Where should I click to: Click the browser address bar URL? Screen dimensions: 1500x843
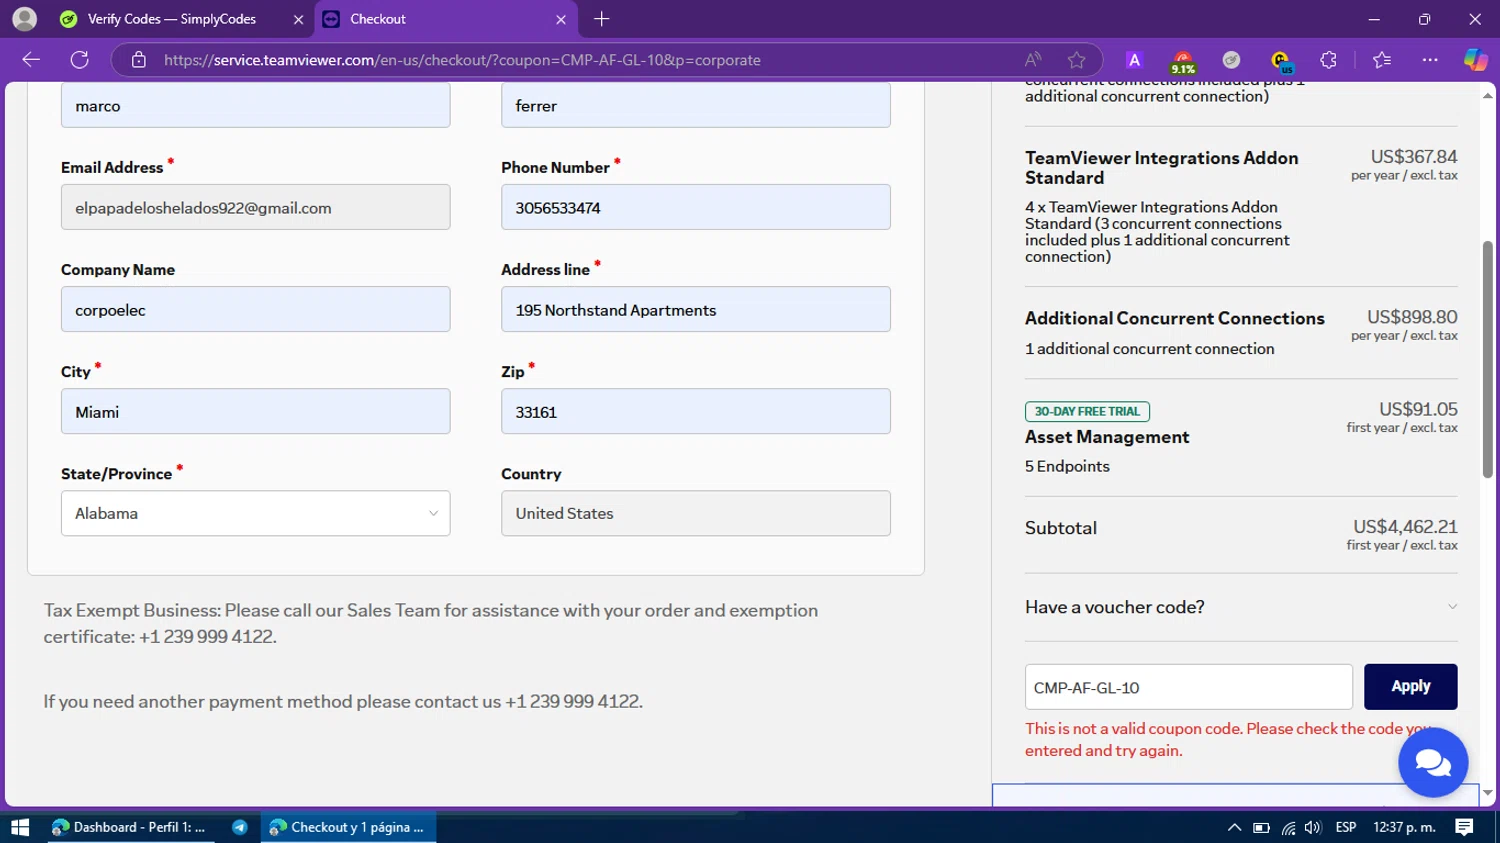tap(462, 60)
